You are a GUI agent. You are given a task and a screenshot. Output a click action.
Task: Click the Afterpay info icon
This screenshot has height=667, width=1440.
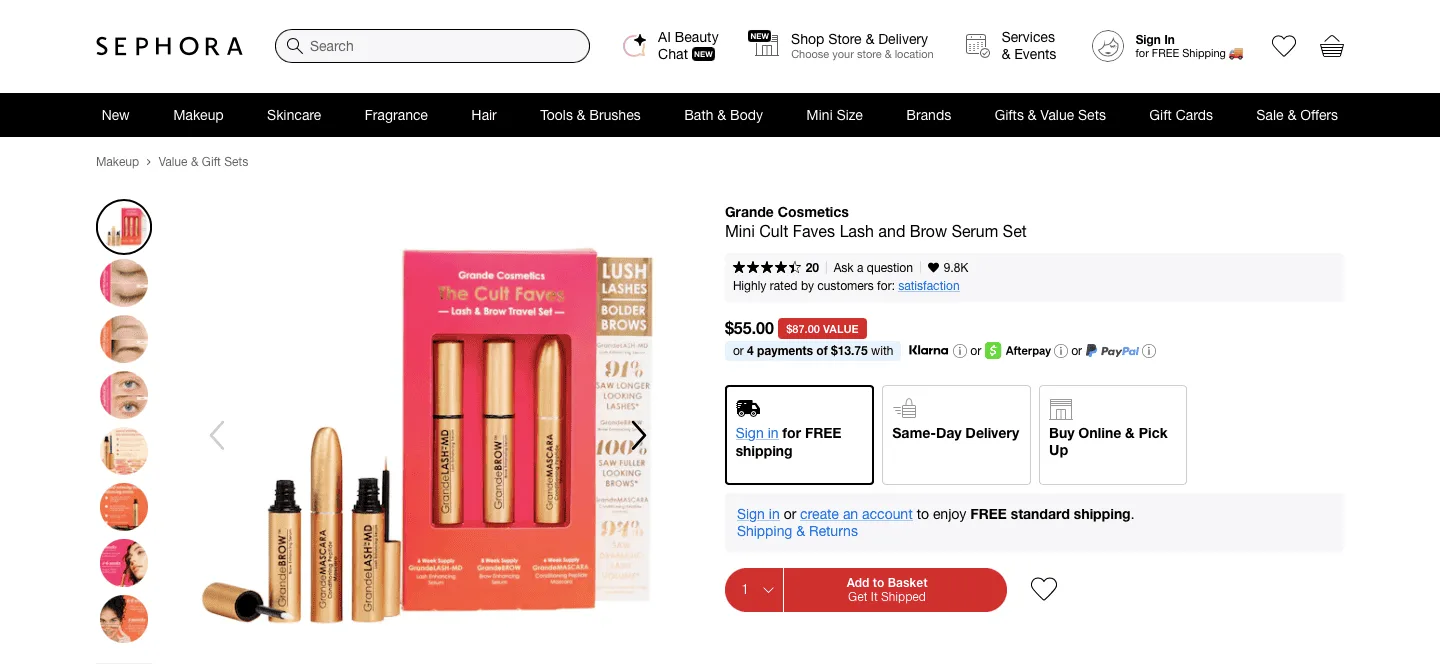tap(1060, 351)
